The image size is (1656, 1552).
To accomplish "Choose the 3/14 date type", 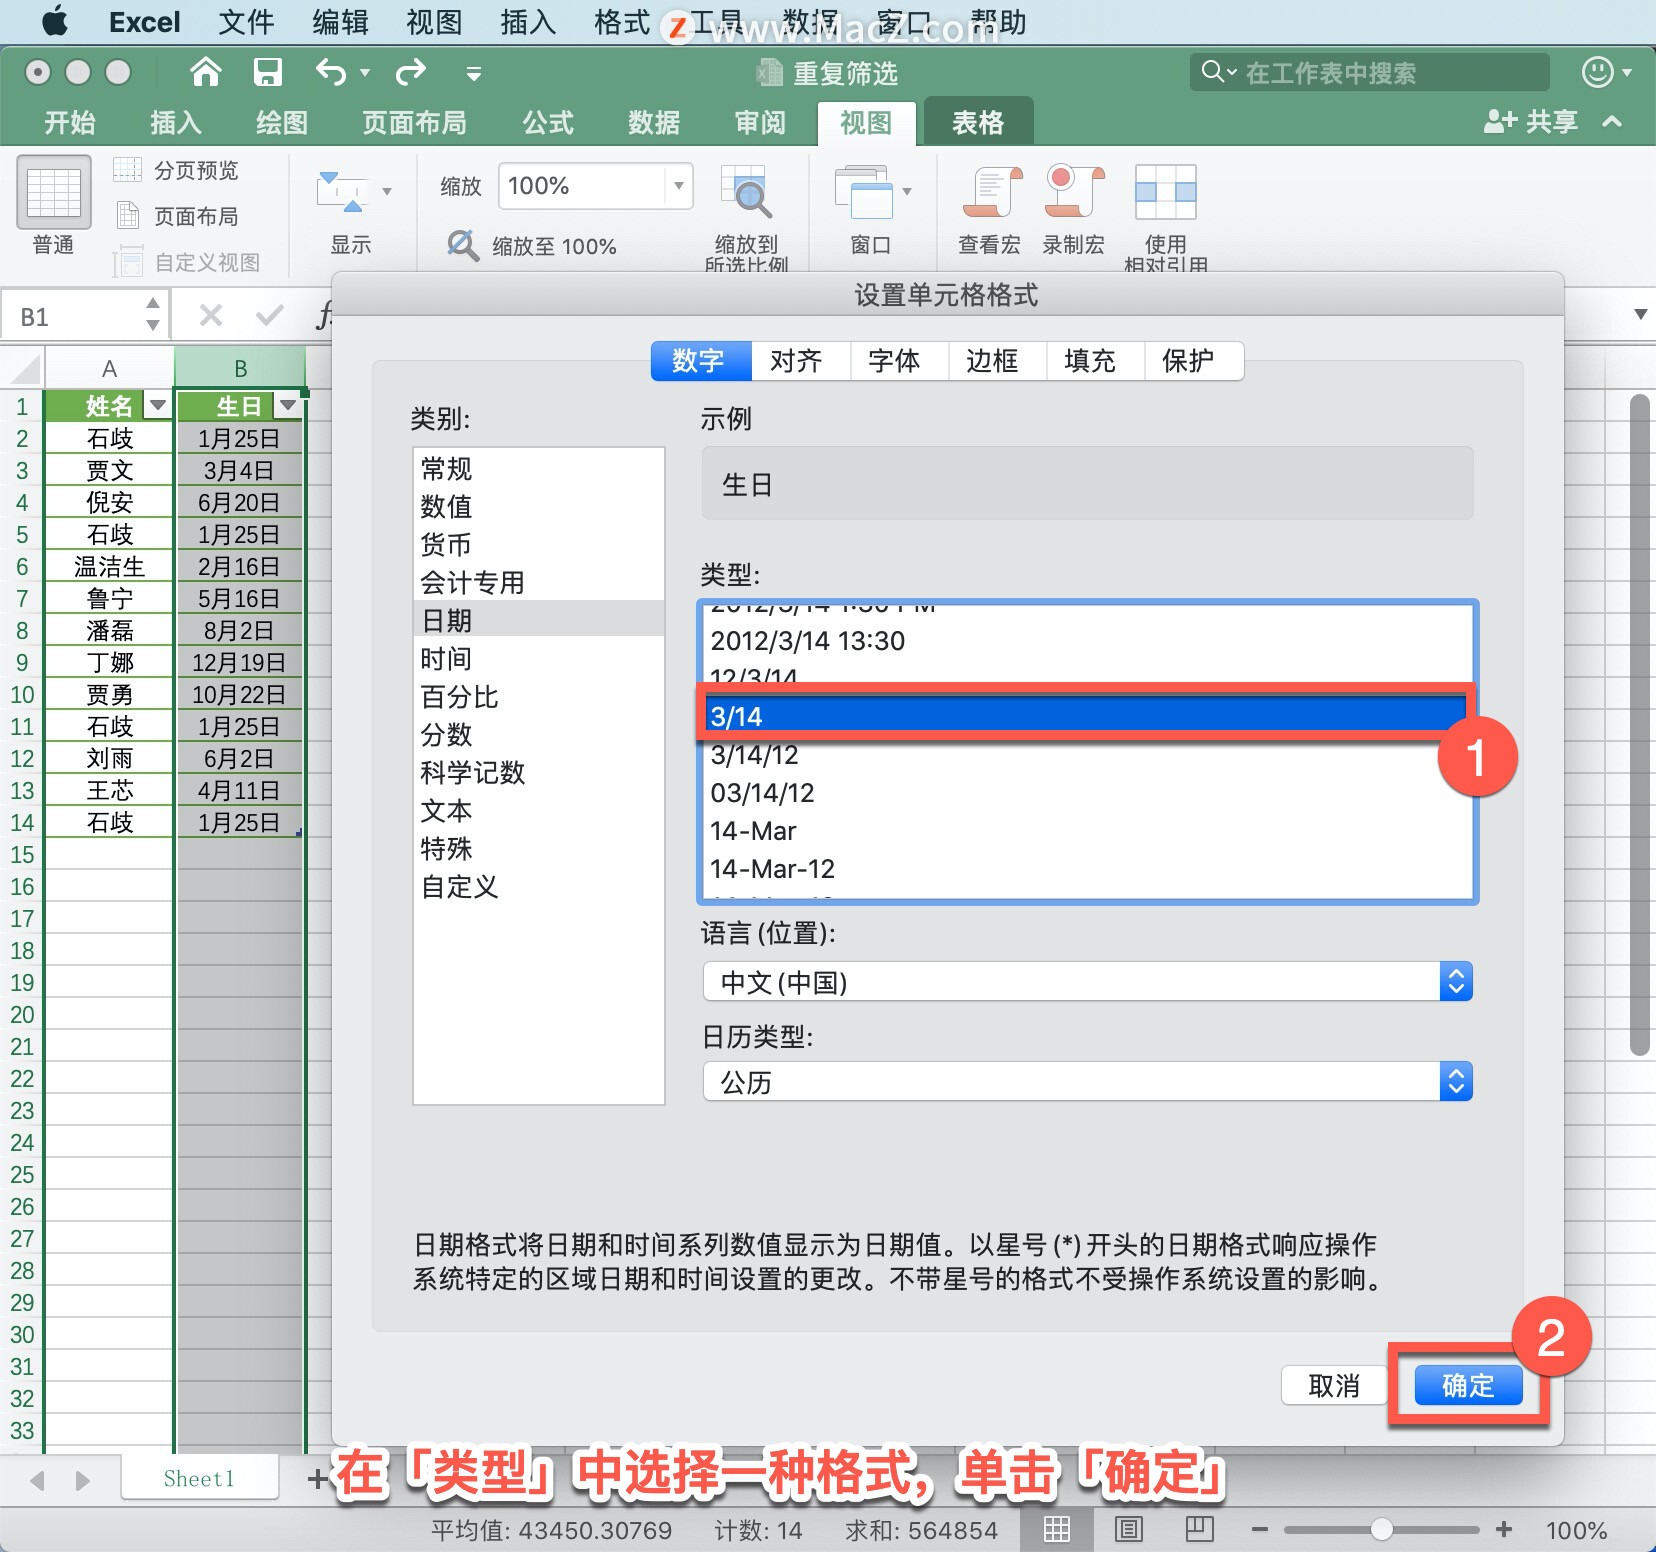I will (1086, 717).
